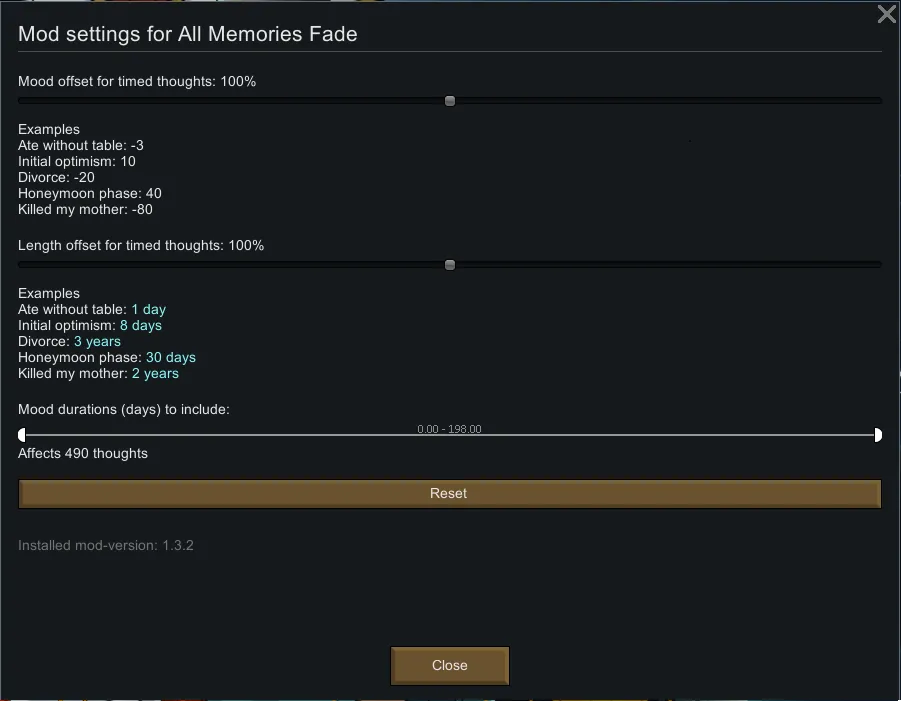Screen dimensions: 901x701
Task: Click 'Length offset for timed thoughts' label
Action: tap(141, 245)
